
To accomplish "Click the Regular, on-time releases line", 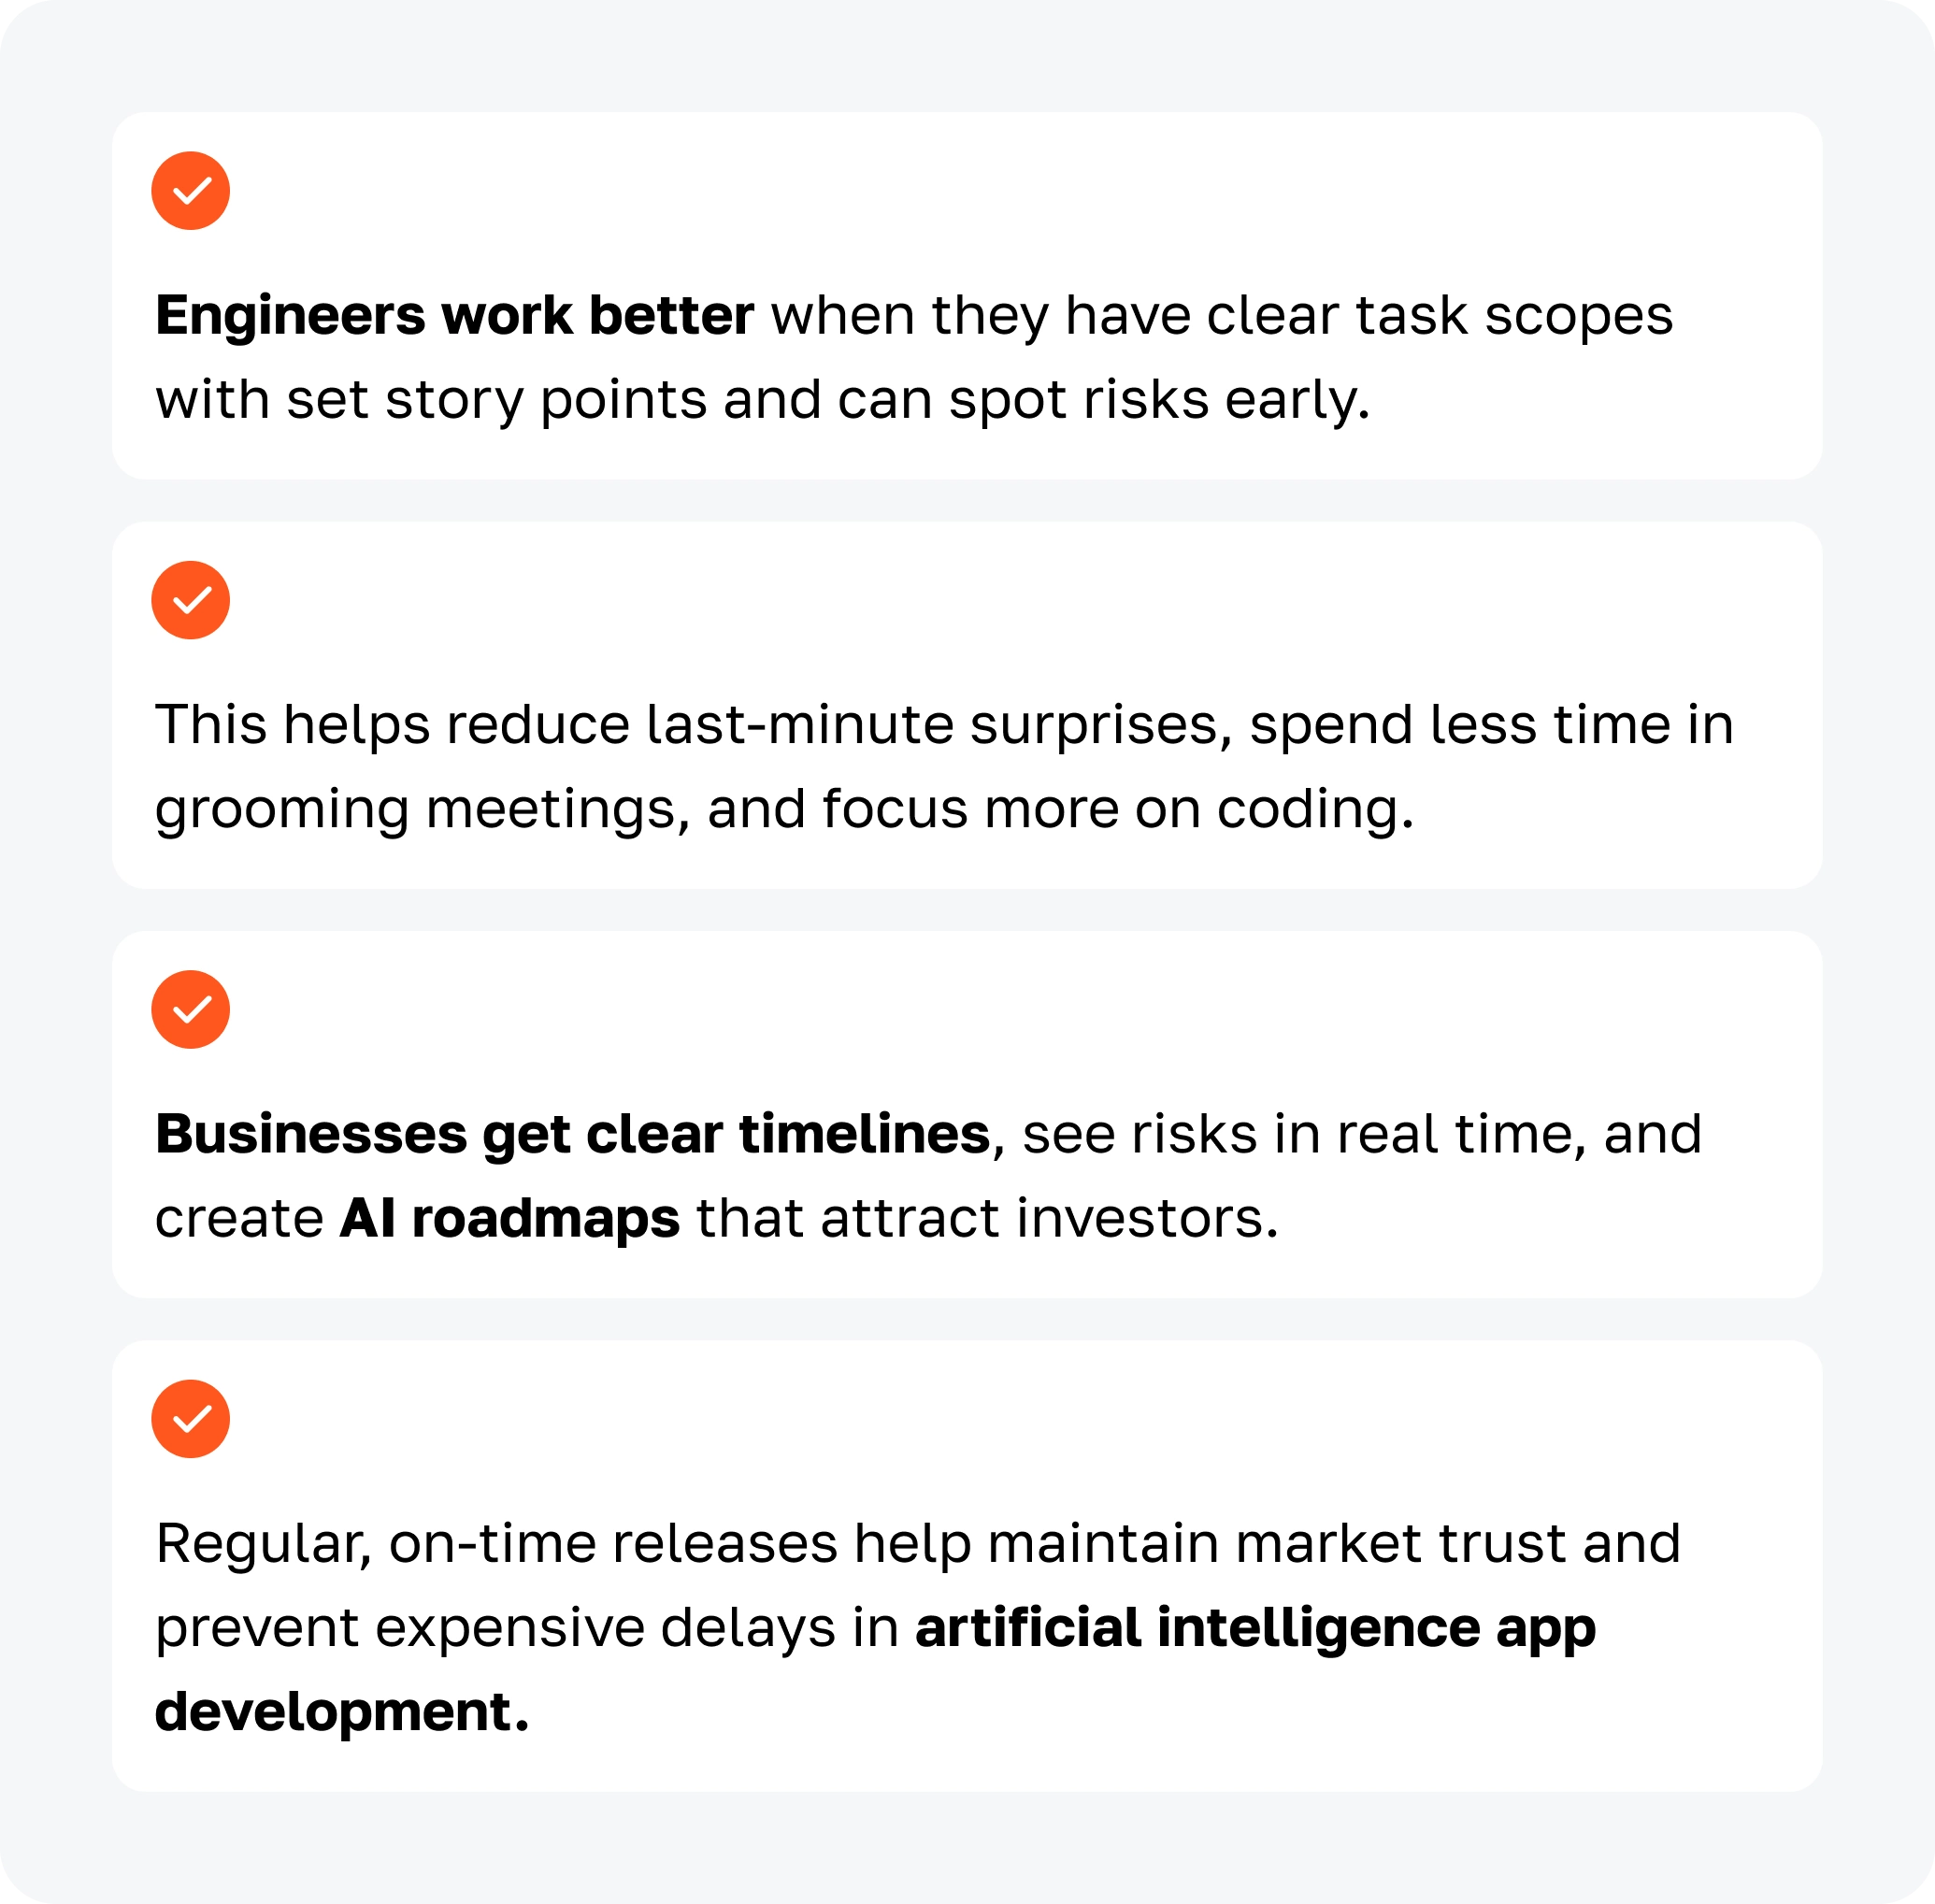I will pos(917,1544).
